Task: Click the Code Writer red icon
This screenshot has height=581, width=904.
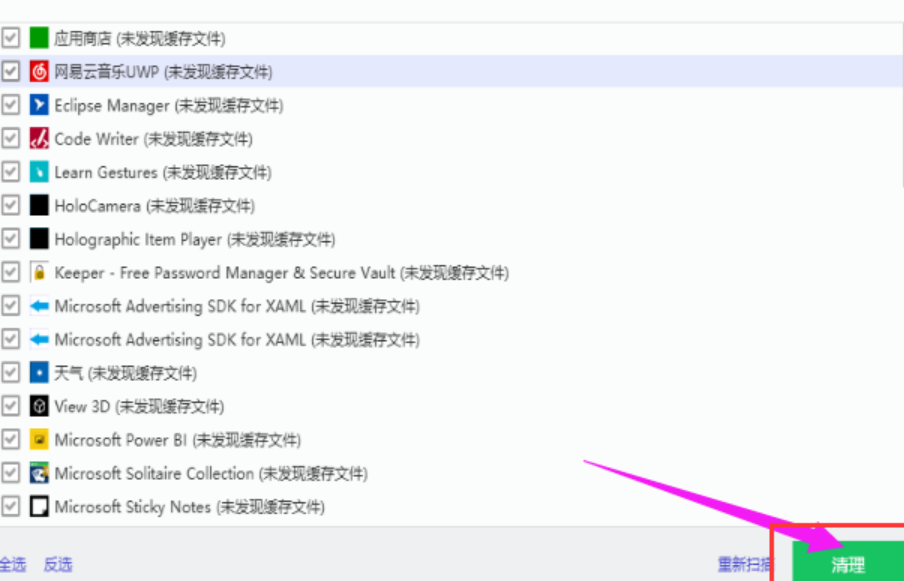Action: (39, 139)
